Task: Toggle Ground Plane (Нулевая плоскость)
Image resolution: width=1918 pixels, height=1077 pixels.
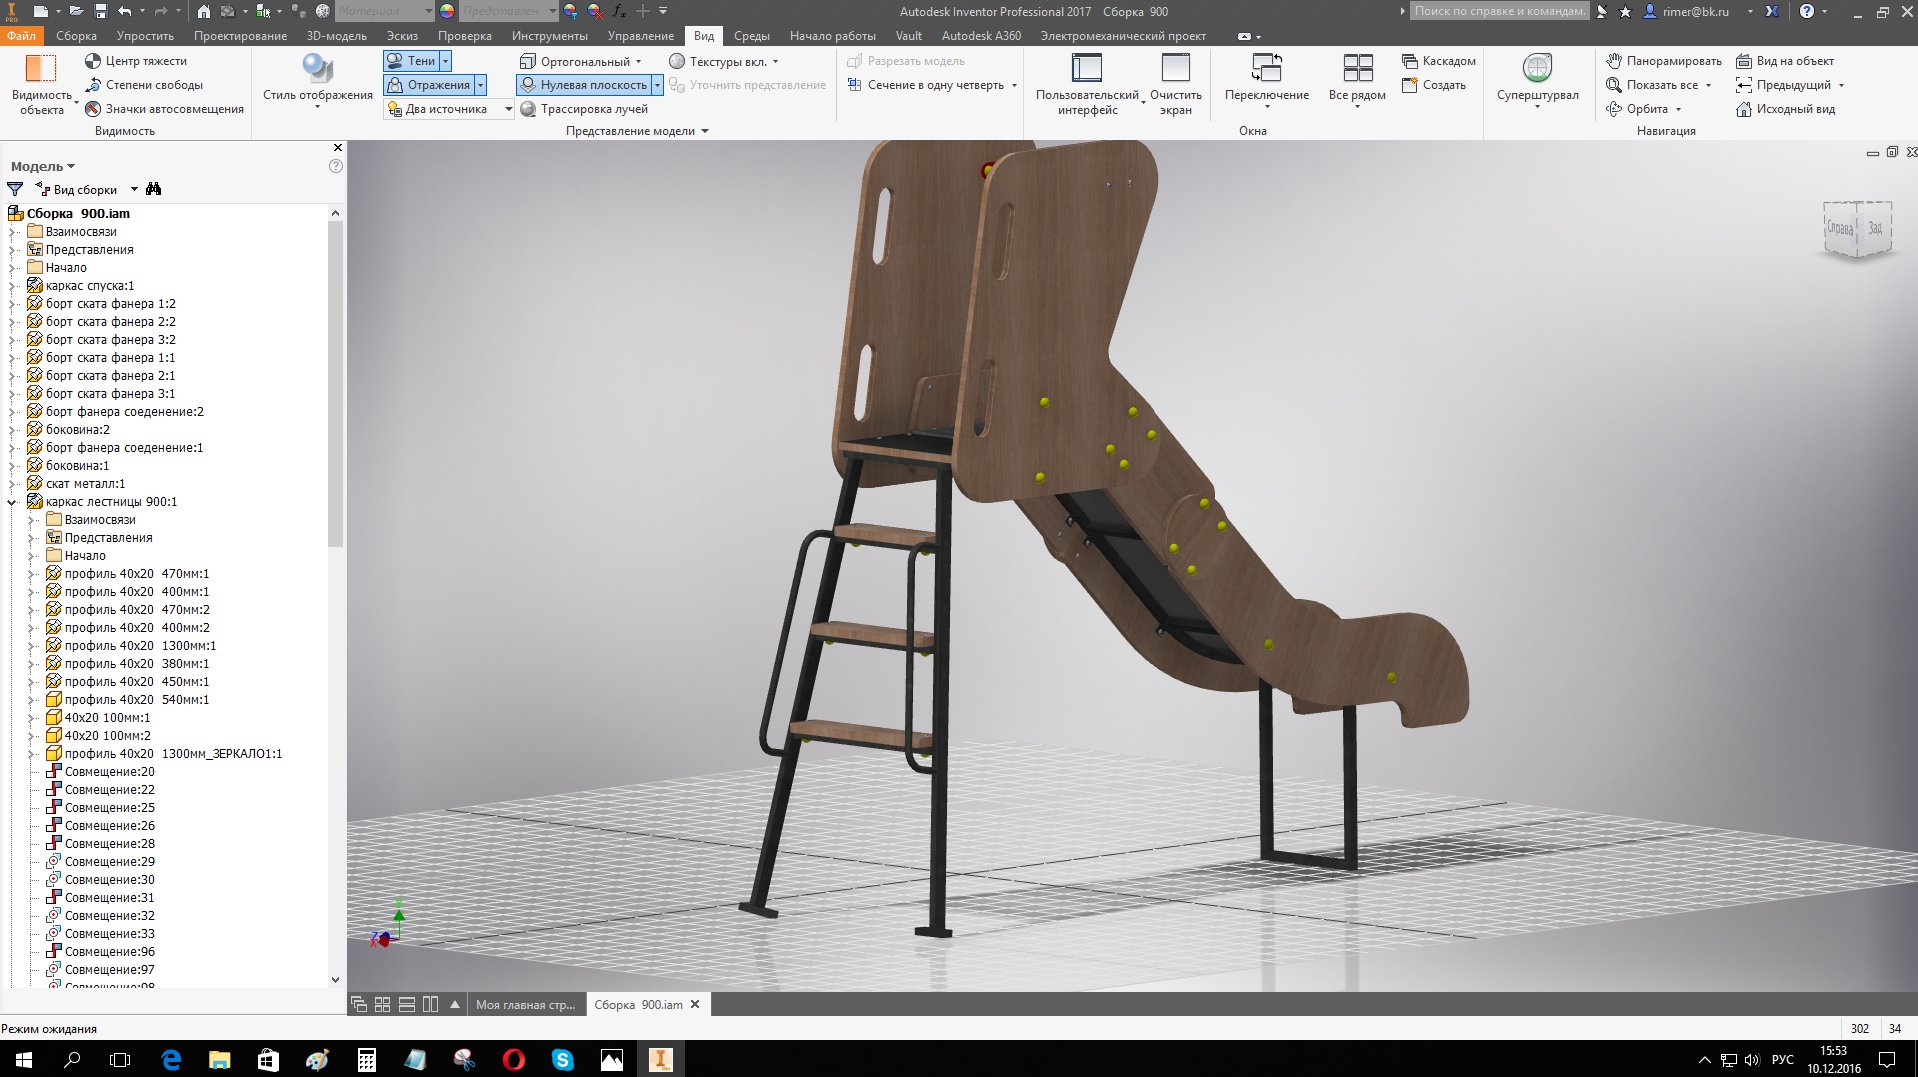Action: [x=583, y=85]
